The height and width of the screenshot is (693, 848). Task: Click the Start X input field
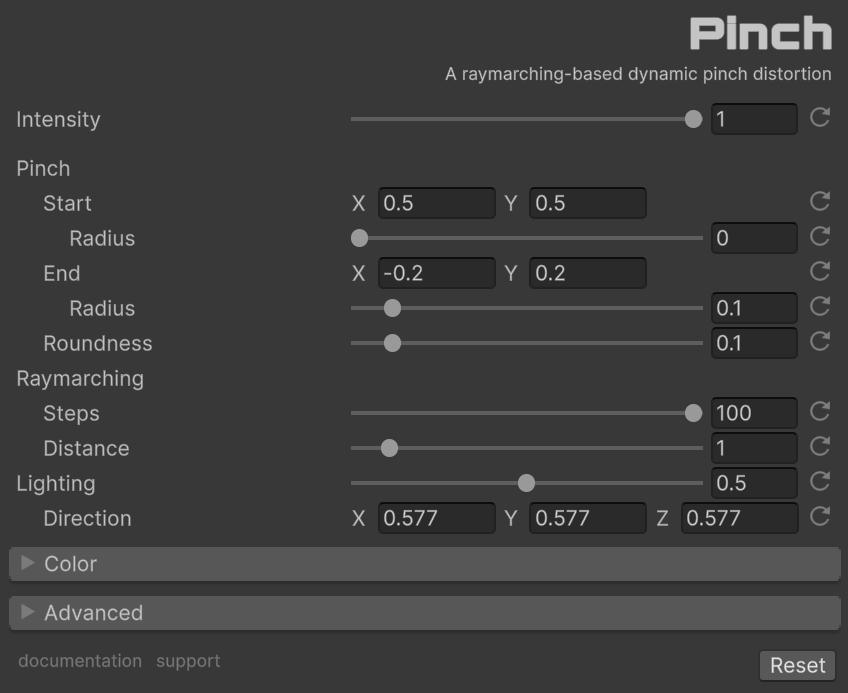click(x=437, y=203)
